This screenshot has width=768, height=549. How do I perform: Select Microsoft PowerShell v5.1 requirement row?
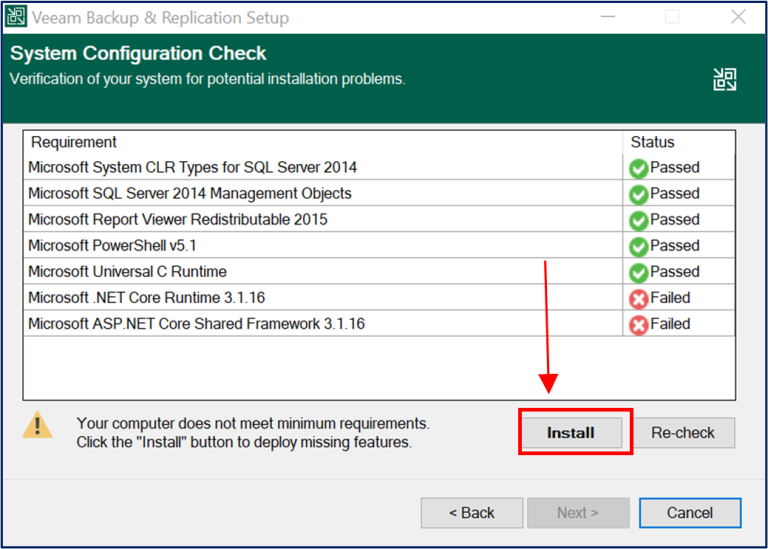coord(112,246)
